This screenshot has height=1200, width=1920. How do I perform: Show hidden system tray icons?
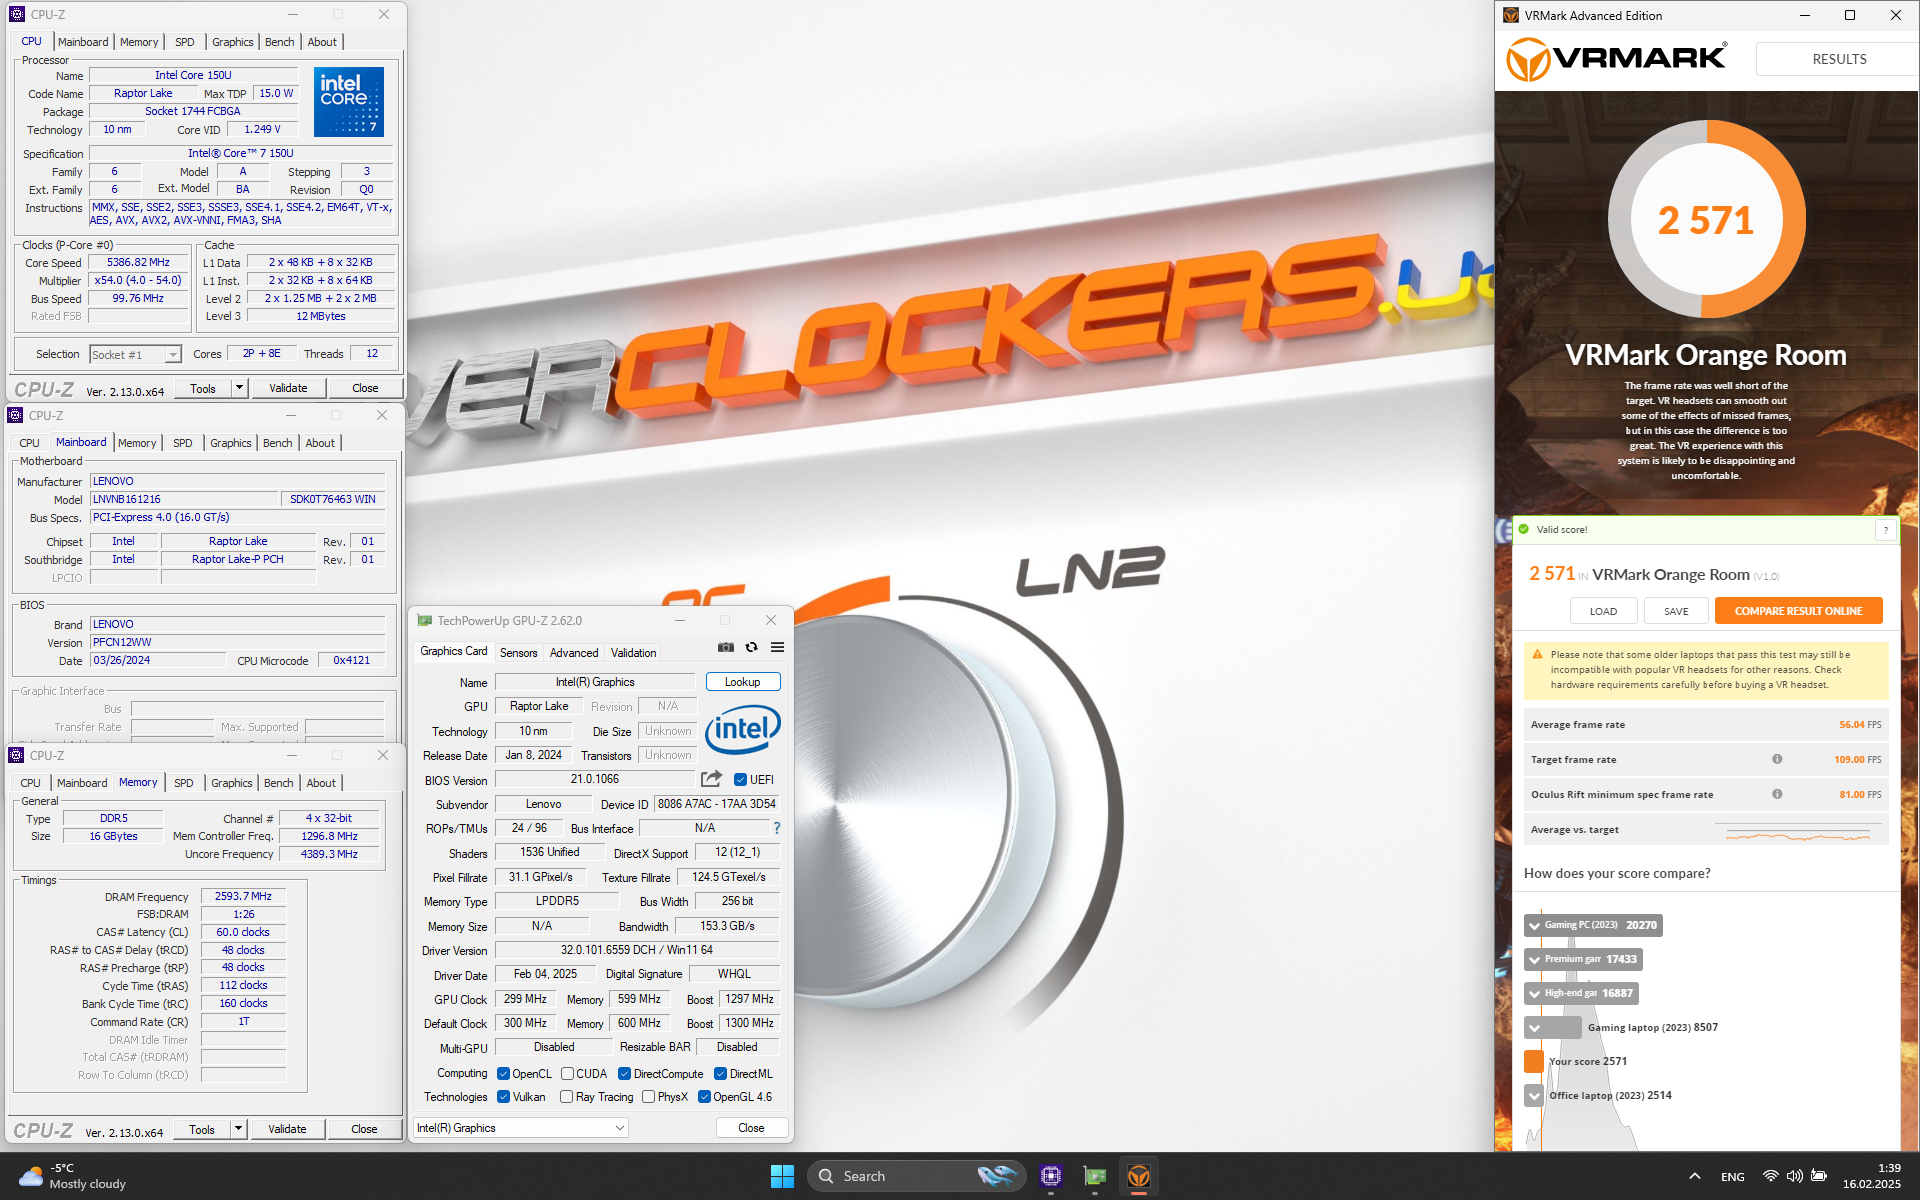coord(1694,1176)
